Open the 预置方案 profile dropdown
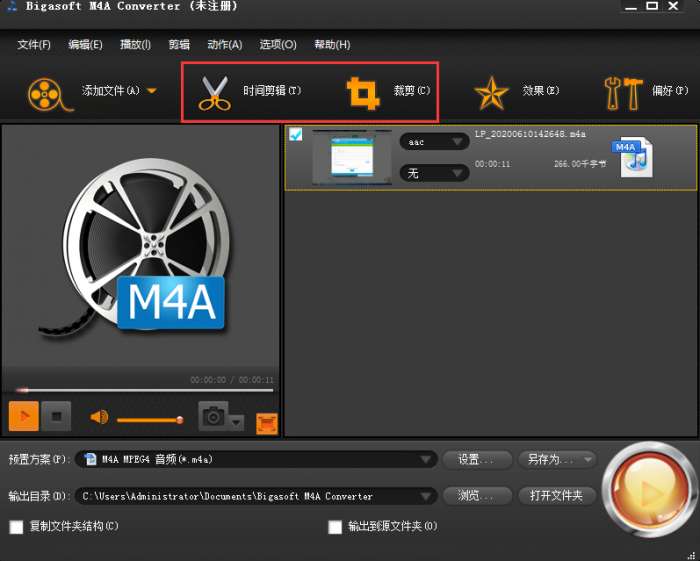 256,459
